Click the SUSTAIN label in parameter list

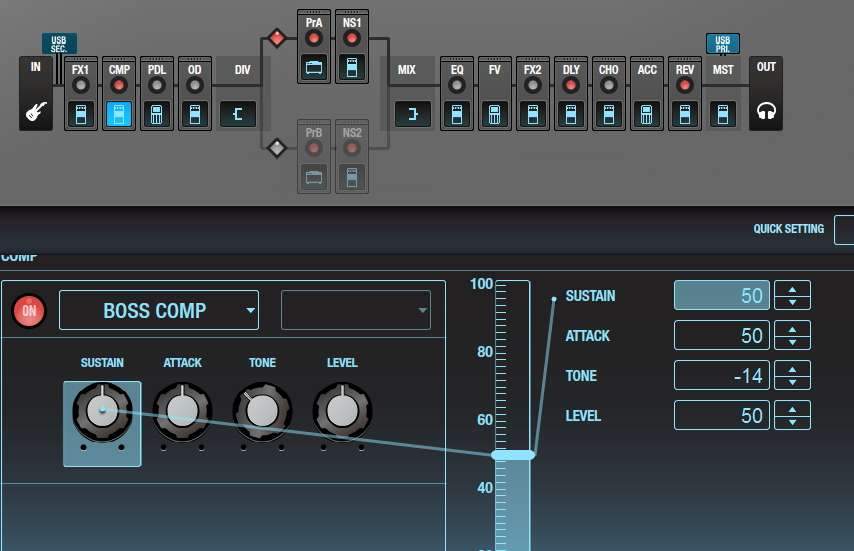(590, 296)
